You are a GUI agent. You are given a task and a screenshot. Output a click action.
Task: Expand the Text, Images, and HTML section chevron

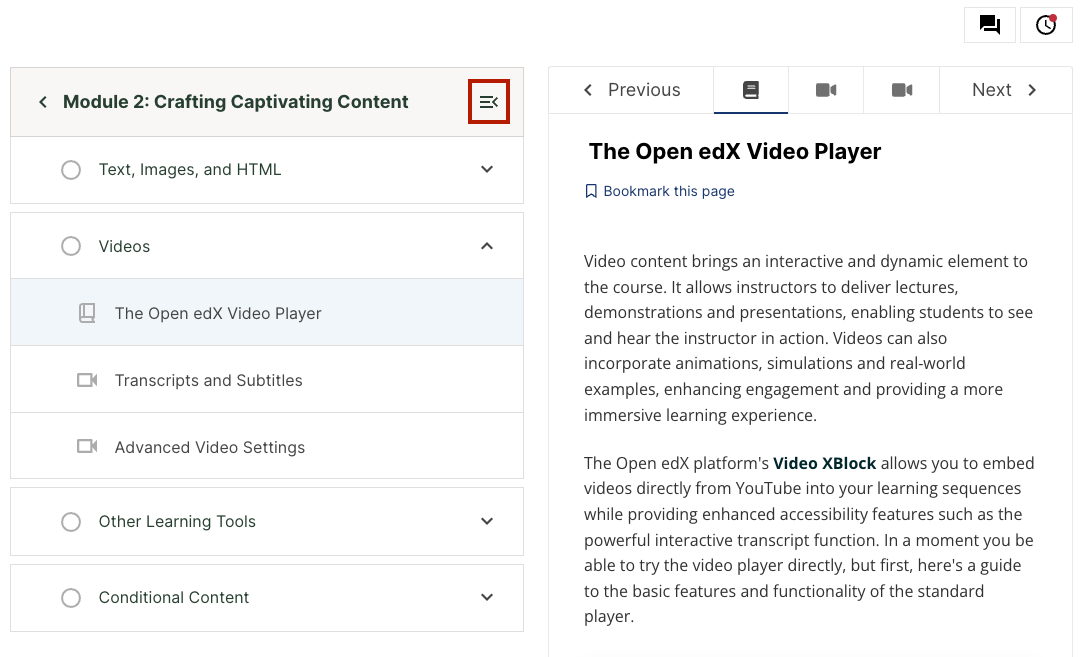pyautogui.click(x=487, y=170)
